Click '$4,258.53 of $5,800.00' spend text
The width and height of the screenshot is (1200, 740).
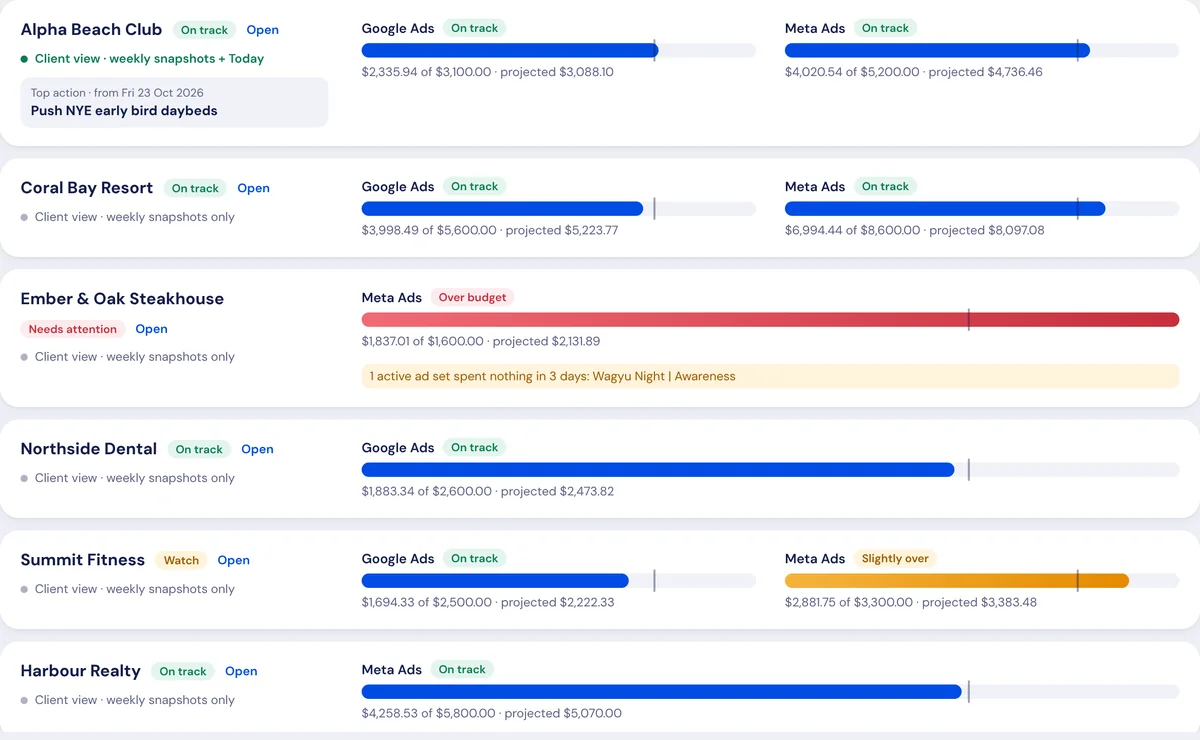[x=429, y=713]
